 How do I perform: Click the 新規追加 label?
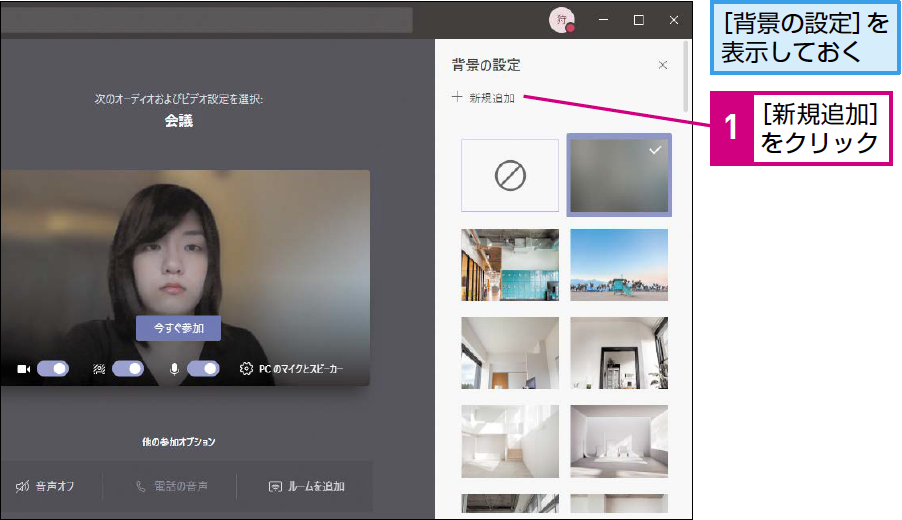tap(492, 98)
